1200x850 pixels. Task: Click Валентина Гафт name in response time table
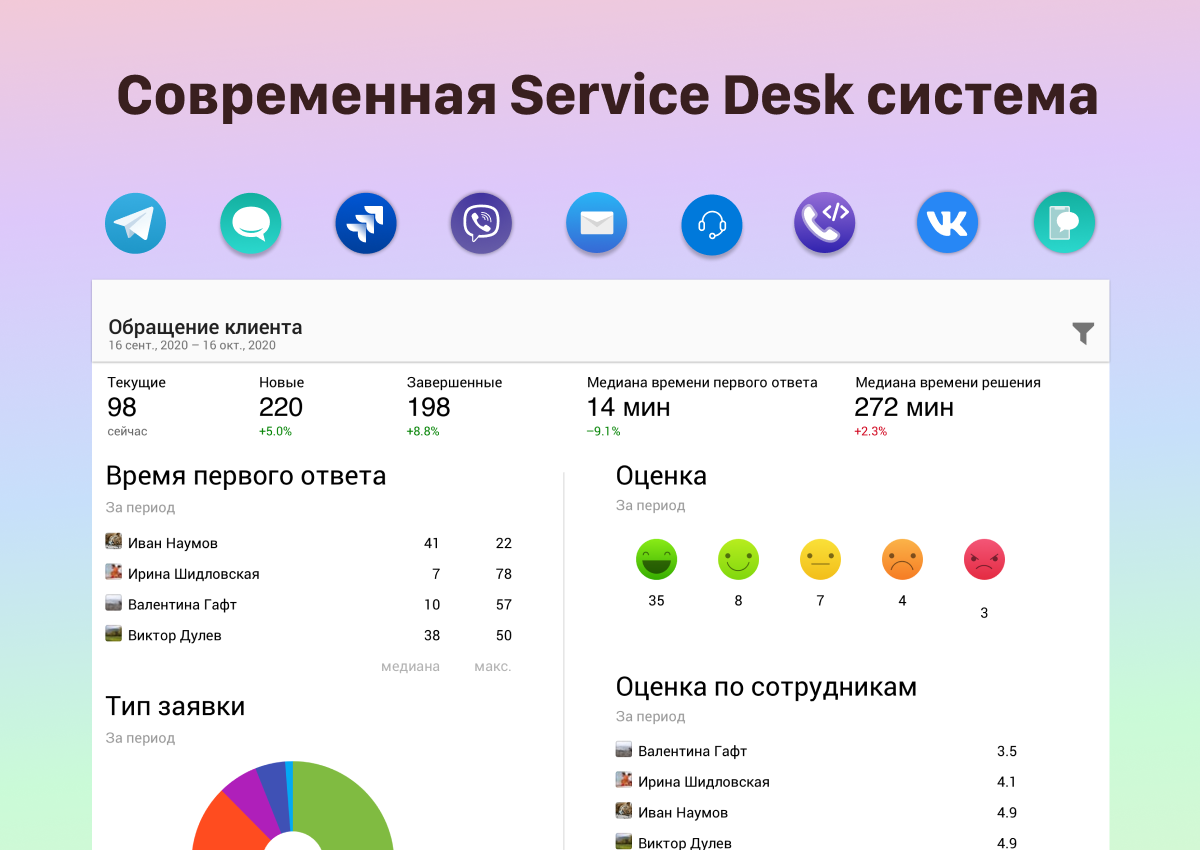click(x=182, y=605)
